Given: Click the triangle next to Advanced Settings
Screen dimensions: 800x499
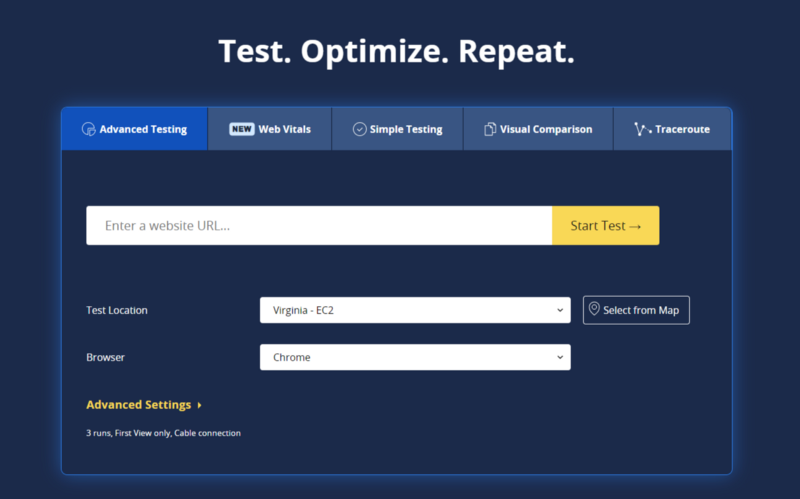Looking at the screenshot, I should pos(200,405).
